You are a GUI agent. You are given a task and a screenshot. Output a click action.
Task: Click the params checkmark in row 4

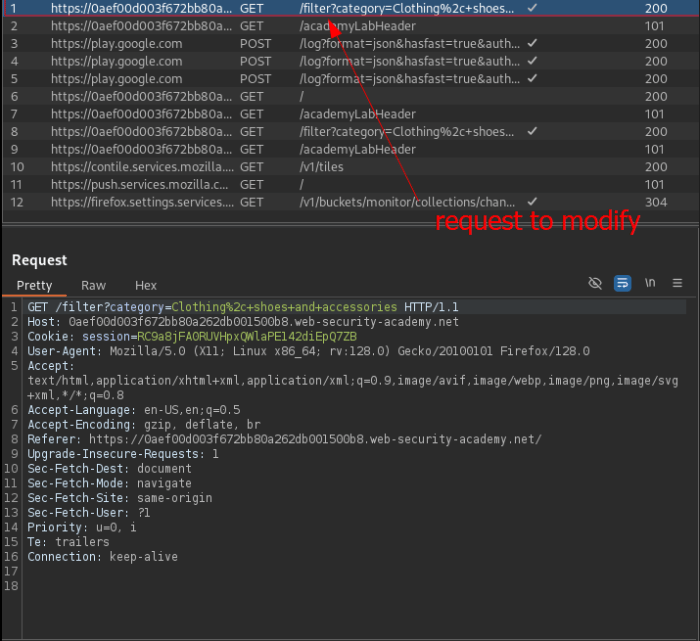(x=532, y=61)
